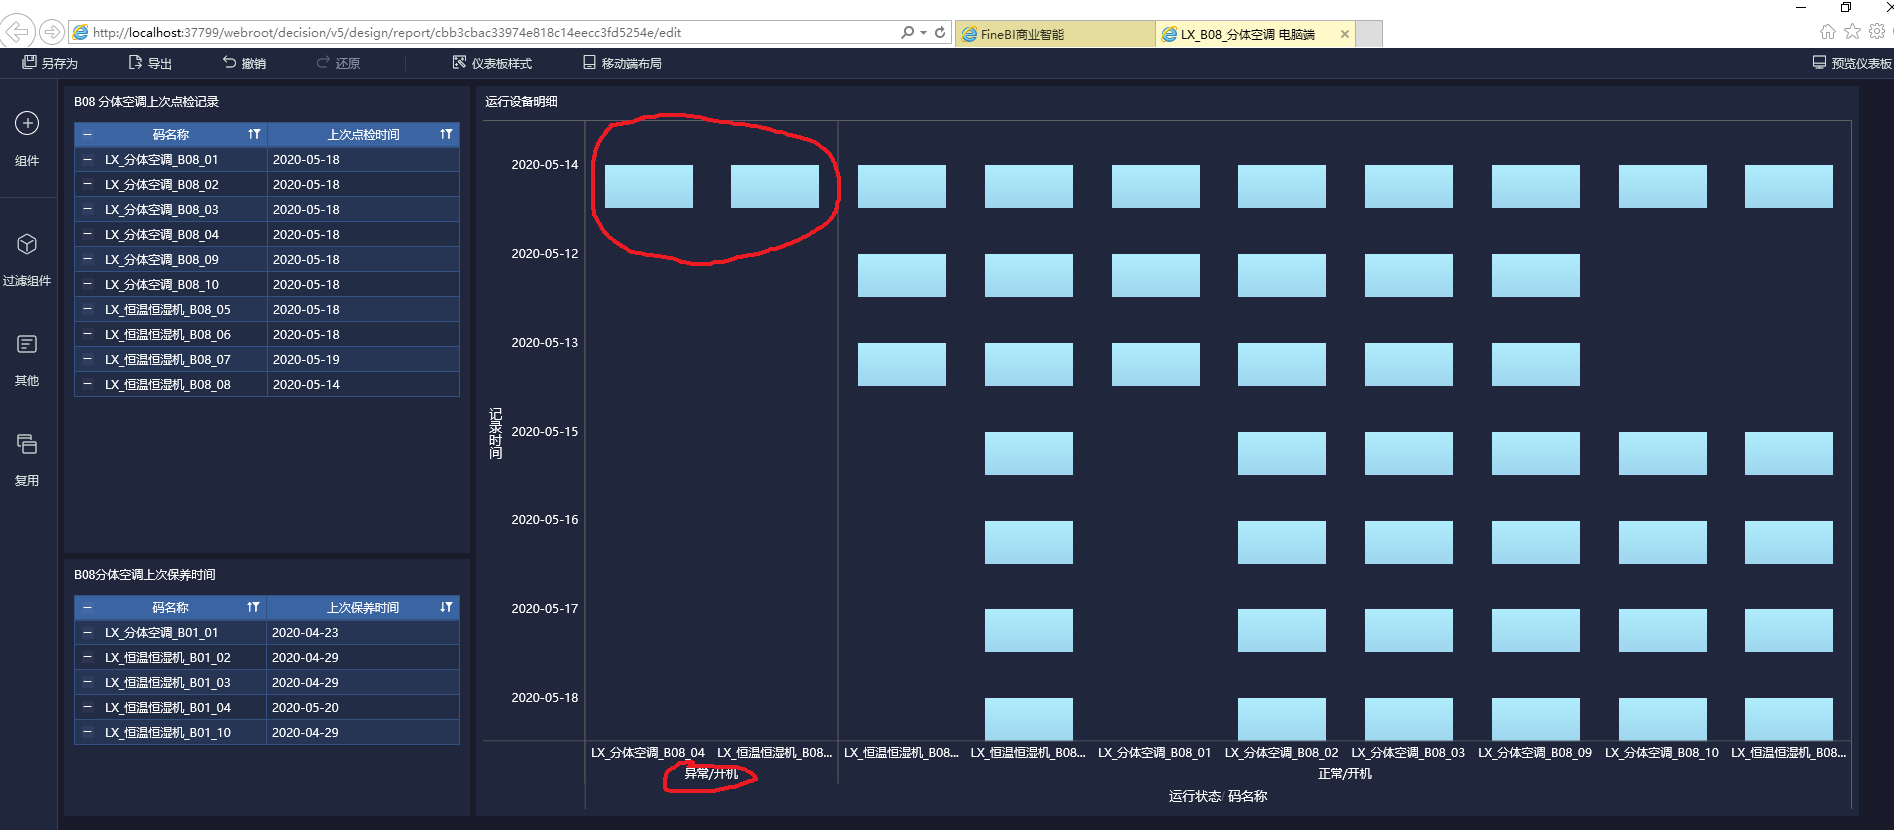This screenshot has width=1894, height=830.
Task: Click 导出 export in toolbar
Action: (150, 63)
